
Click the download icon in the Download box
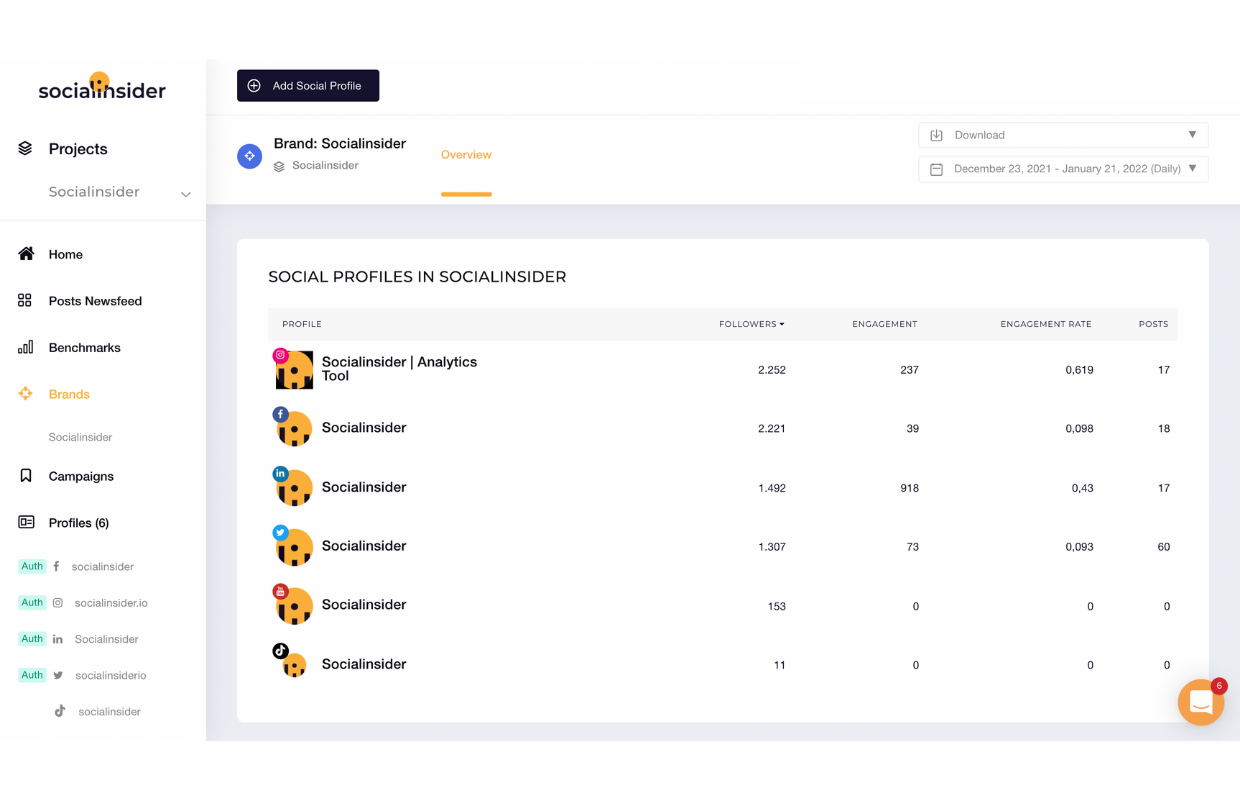point(937,135)
